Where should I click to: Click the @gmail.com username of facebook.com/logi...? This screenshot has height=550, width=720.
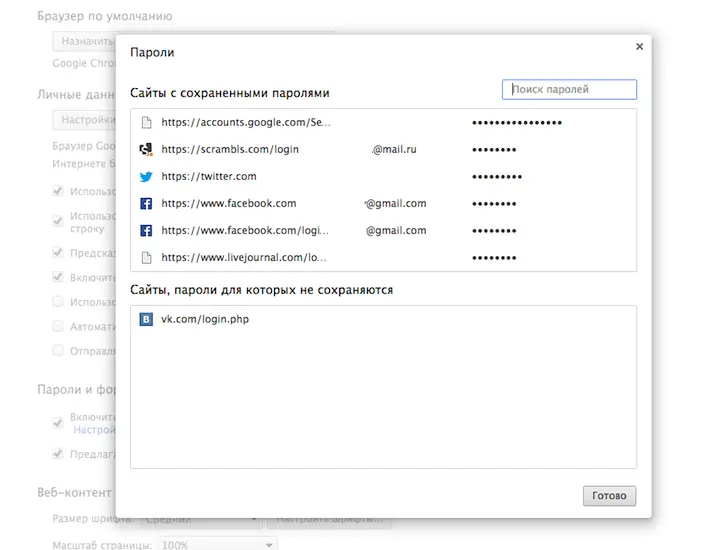pyautogui.click(x=396, y=230)
